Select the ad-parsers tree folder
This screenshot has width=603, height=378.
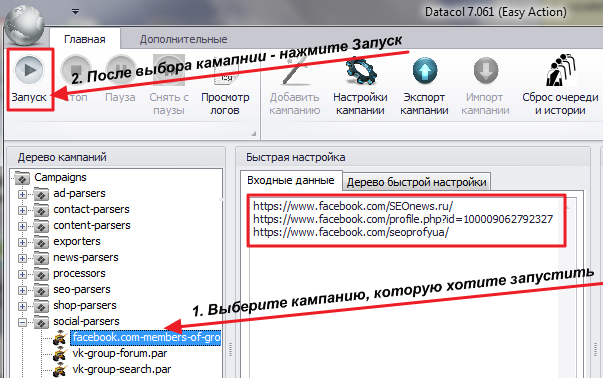tap(79, 193)
